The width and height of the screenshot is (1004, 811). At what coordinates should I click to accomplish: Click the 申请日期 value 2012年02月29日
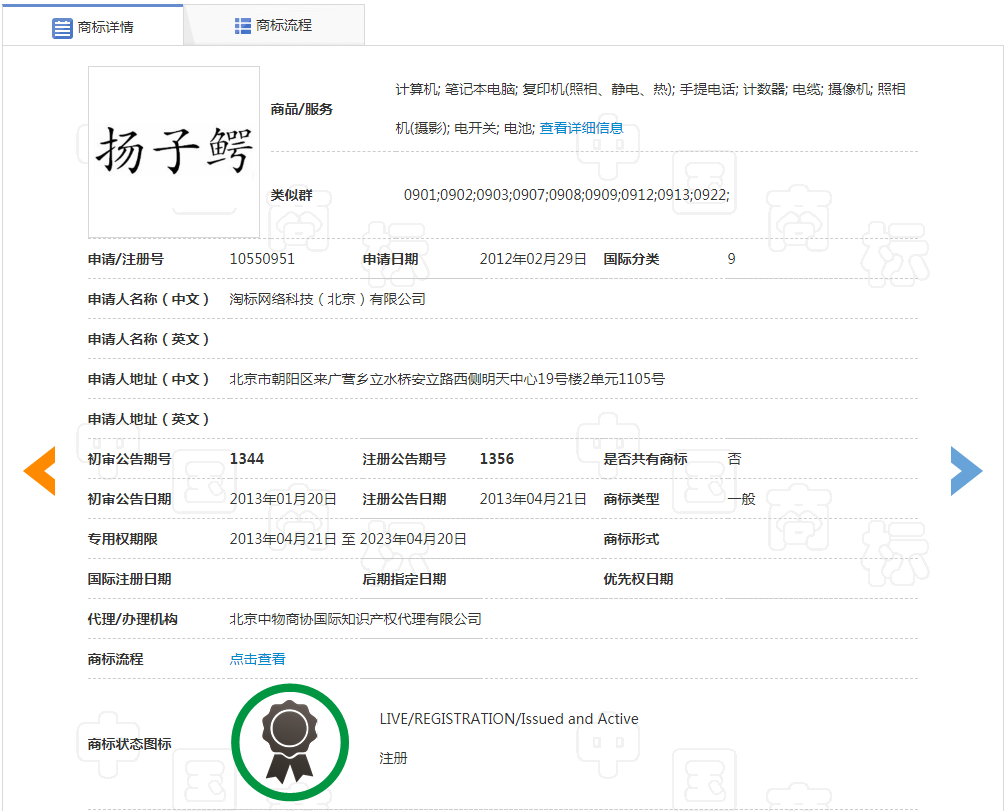click(x=533, y=259)
